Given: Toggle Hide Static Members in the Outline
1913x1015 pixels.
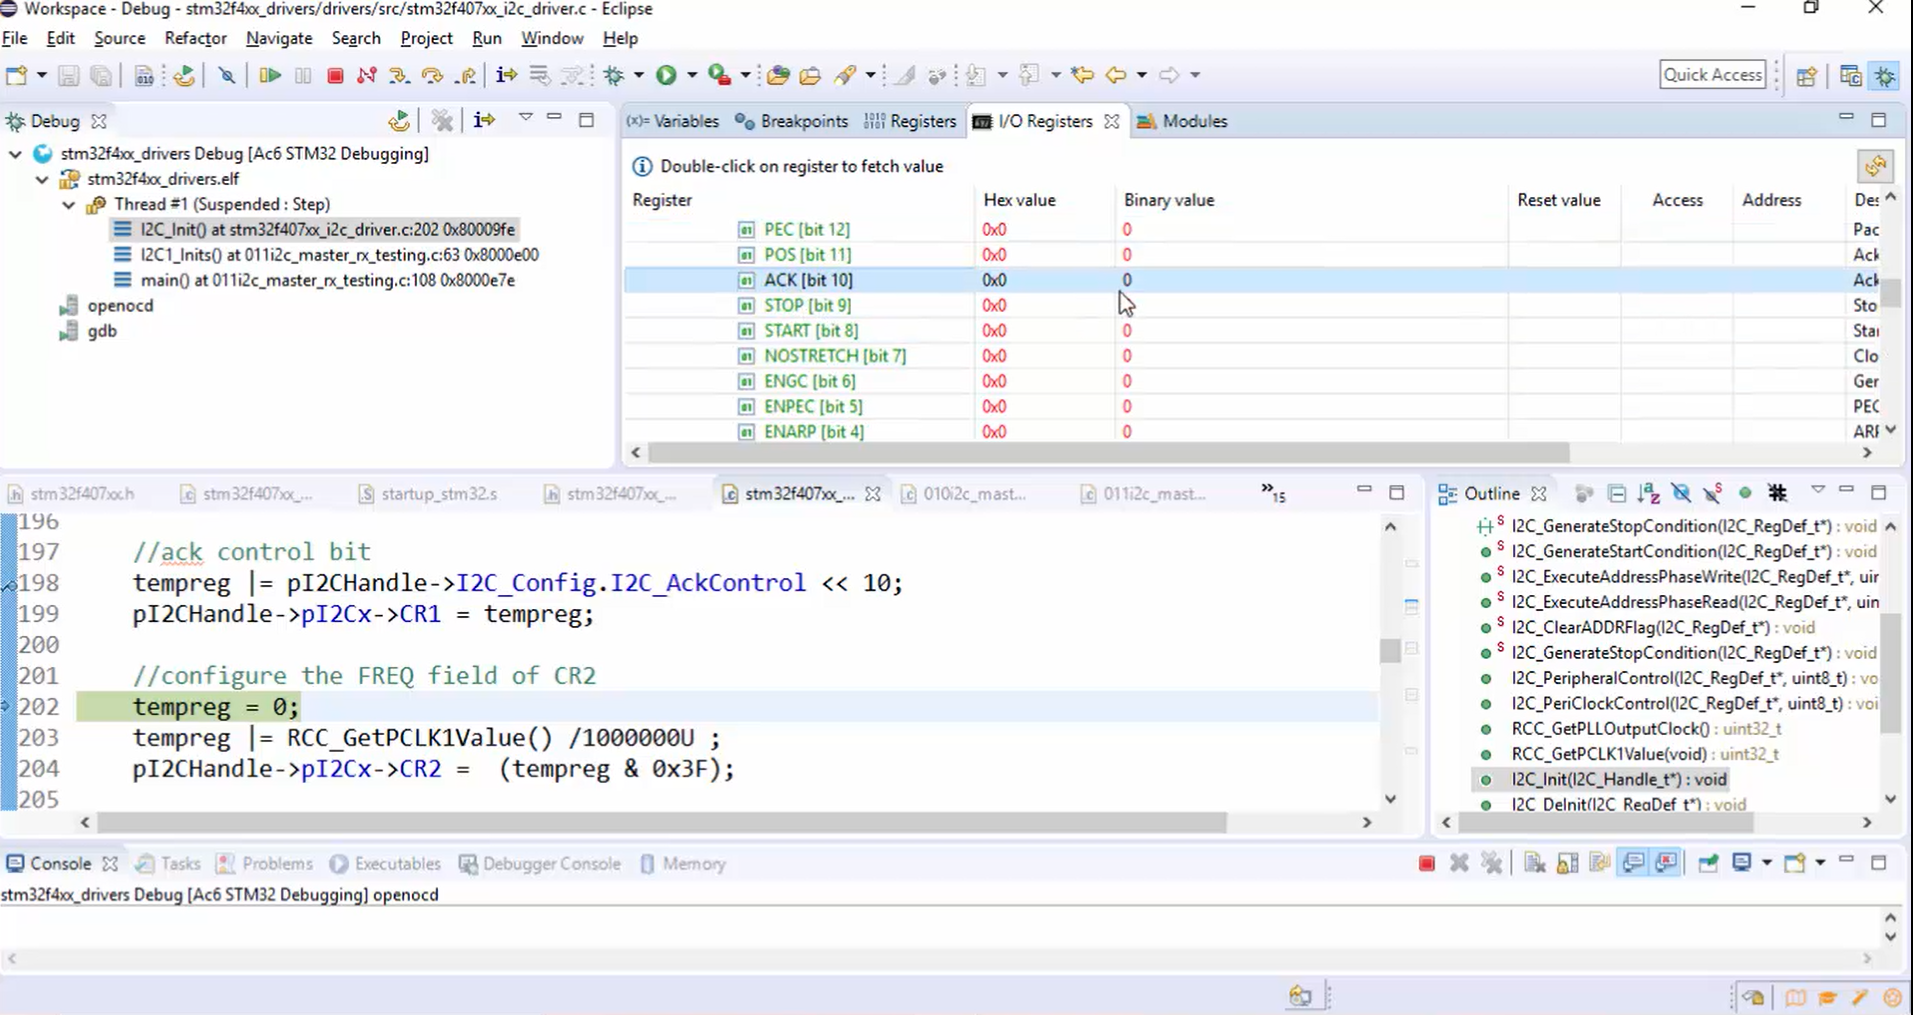Looking at the screenshot, I should [1713, 493].
